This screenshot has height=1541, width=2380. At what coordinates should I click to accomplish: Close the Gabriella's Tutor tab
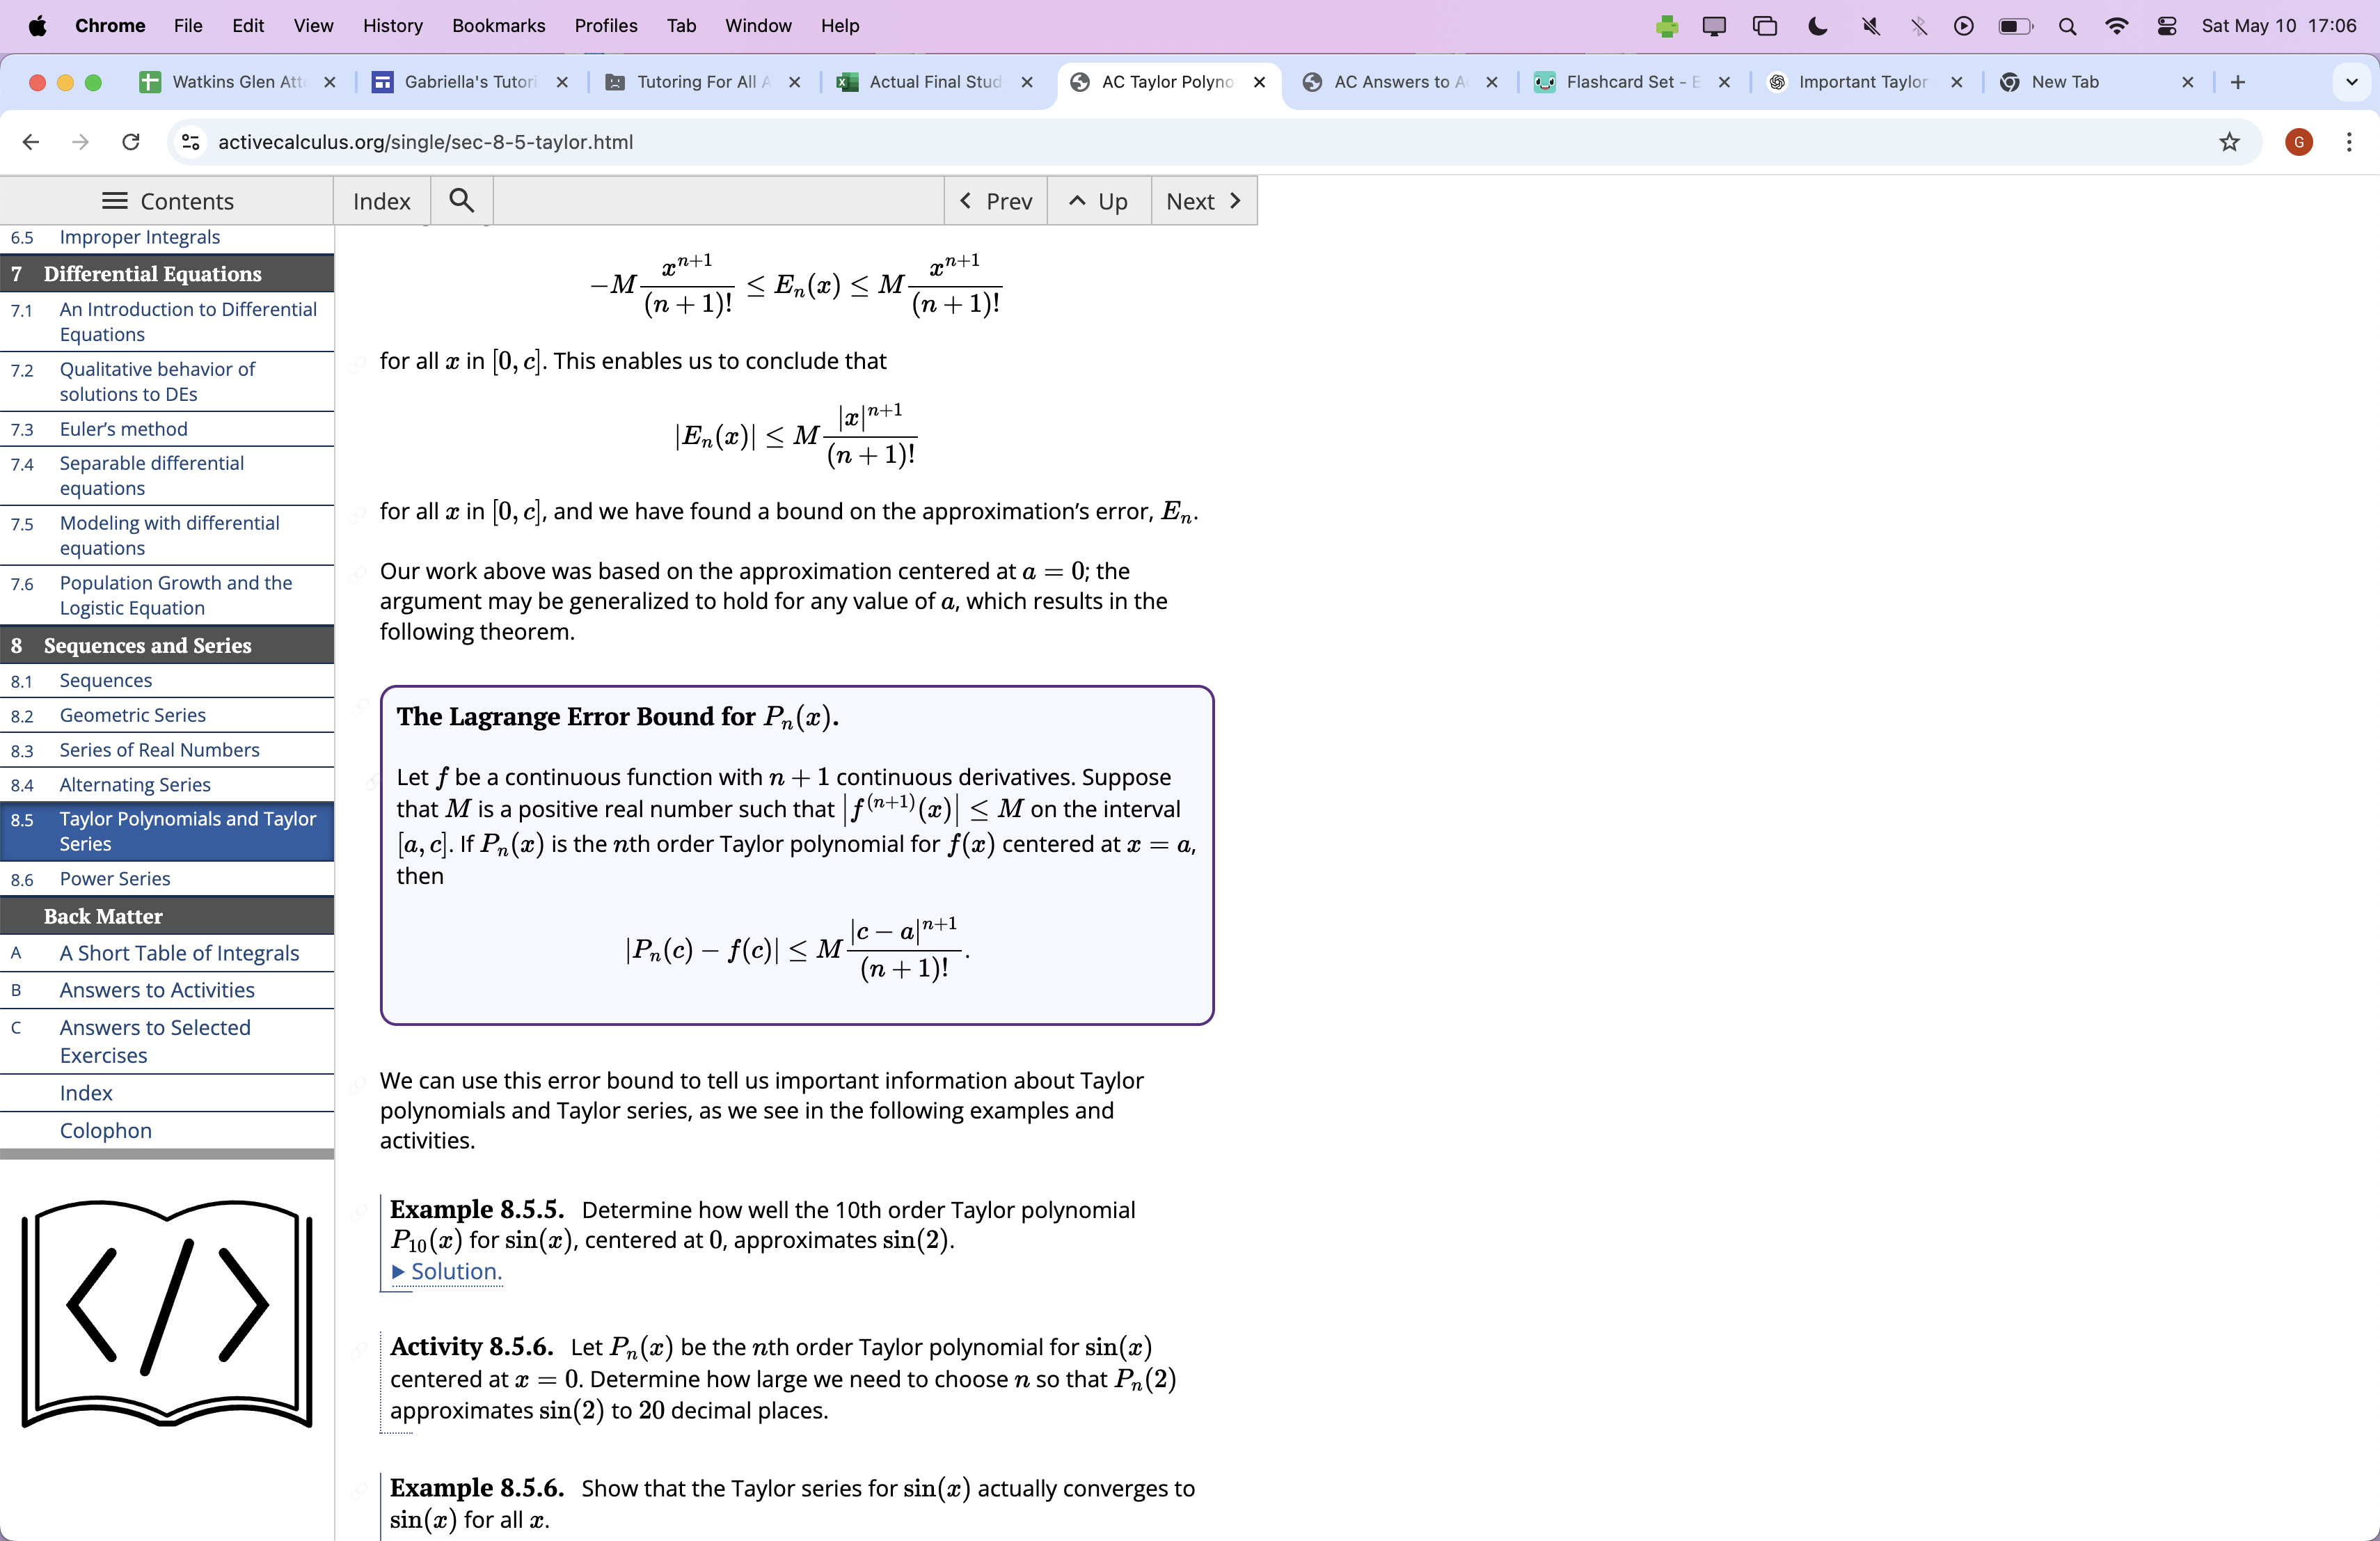coord(563,82)
